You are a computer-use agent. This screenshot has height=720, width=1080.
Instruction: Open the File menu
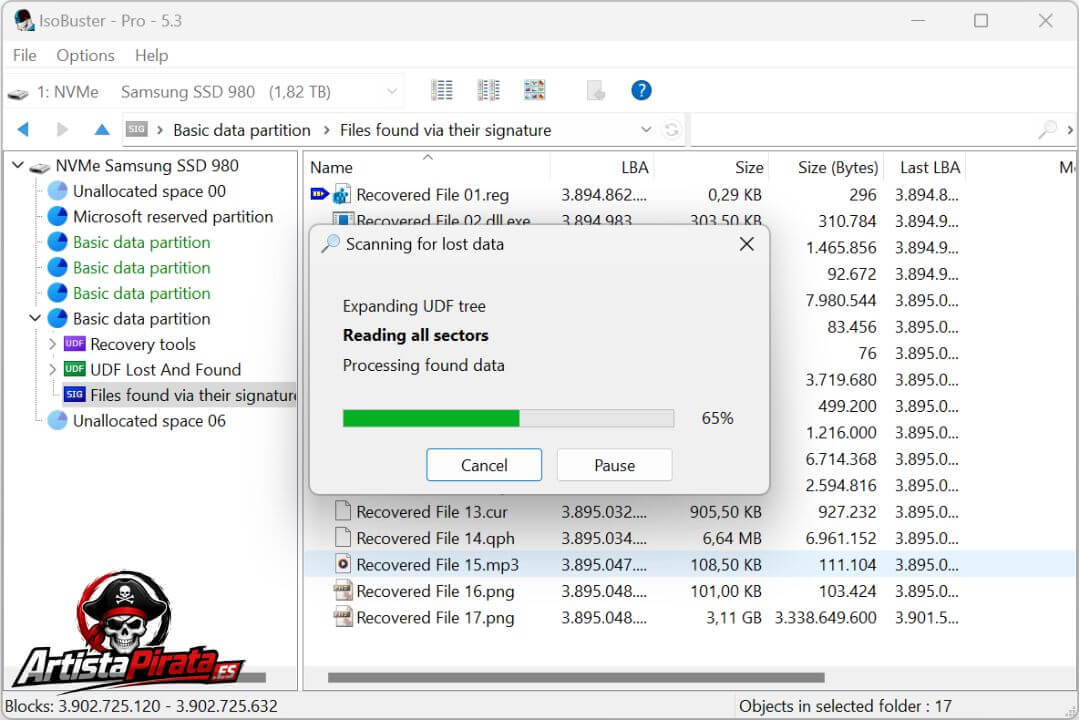tap(25, 55)
